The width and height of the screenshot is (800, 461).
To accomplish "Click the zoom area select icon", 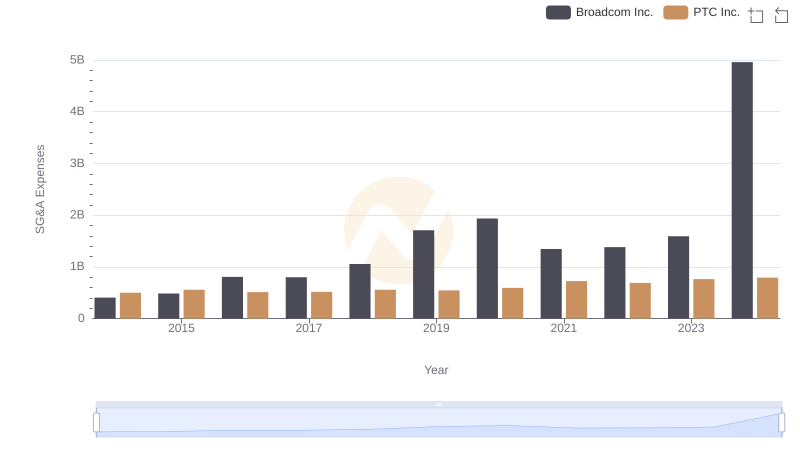I will (756, 15).
